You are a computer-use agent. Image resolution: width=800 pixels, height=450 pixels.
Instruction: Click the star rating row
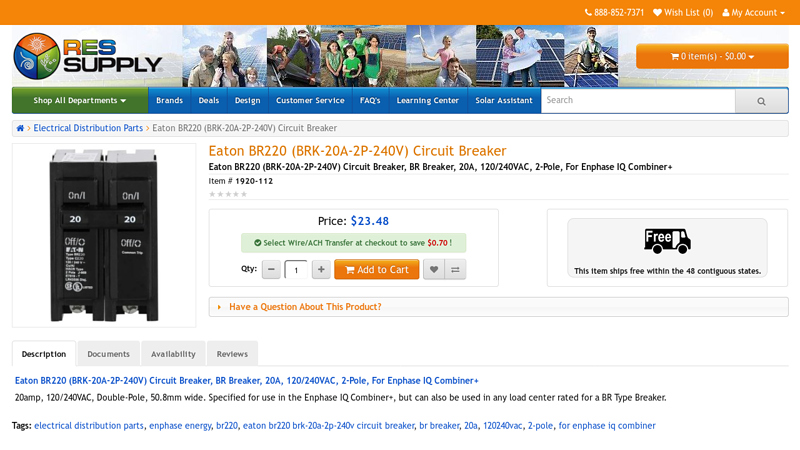click(228, 194)
